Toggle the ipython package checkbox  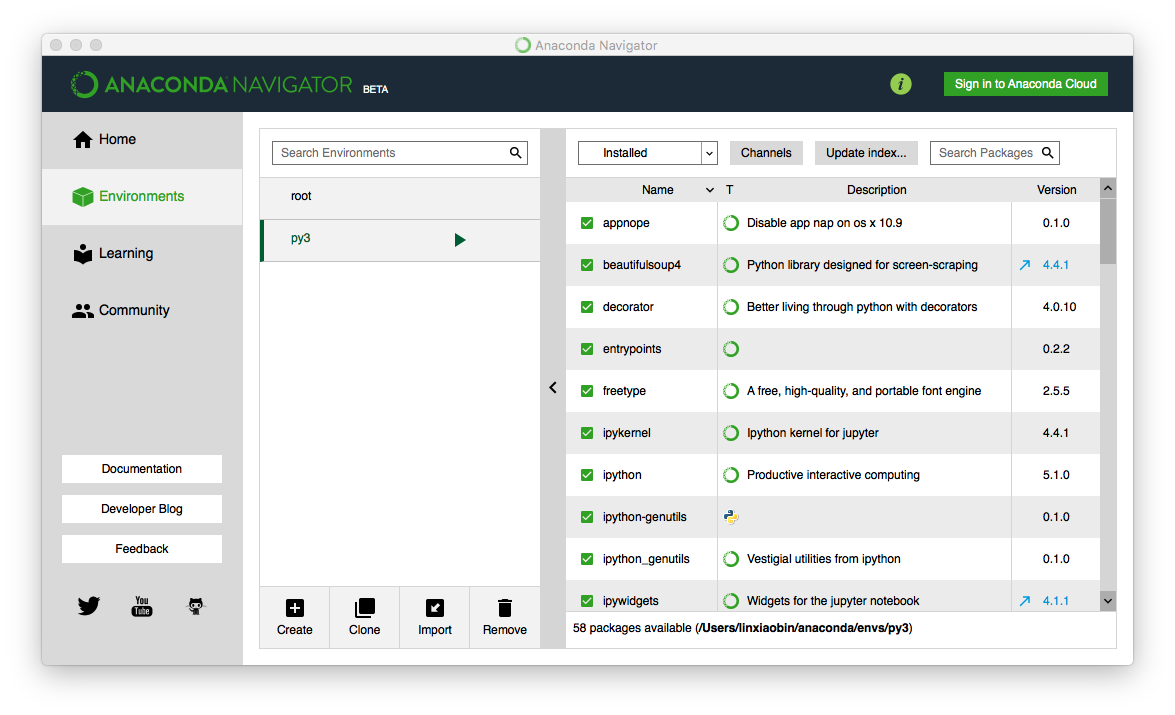coord(587,475)
